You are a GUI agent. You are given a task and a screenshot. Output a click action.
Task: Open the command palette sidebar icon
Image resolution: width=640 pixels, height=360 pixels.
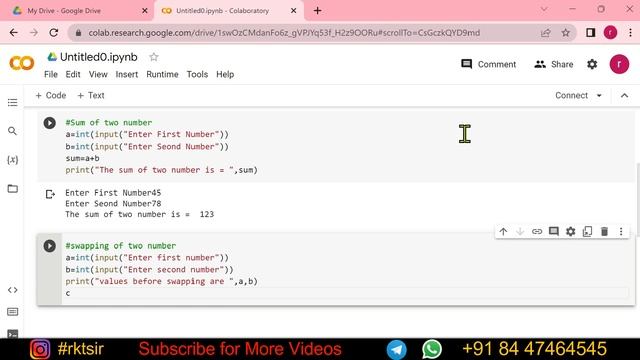click(x=13, y=312)
